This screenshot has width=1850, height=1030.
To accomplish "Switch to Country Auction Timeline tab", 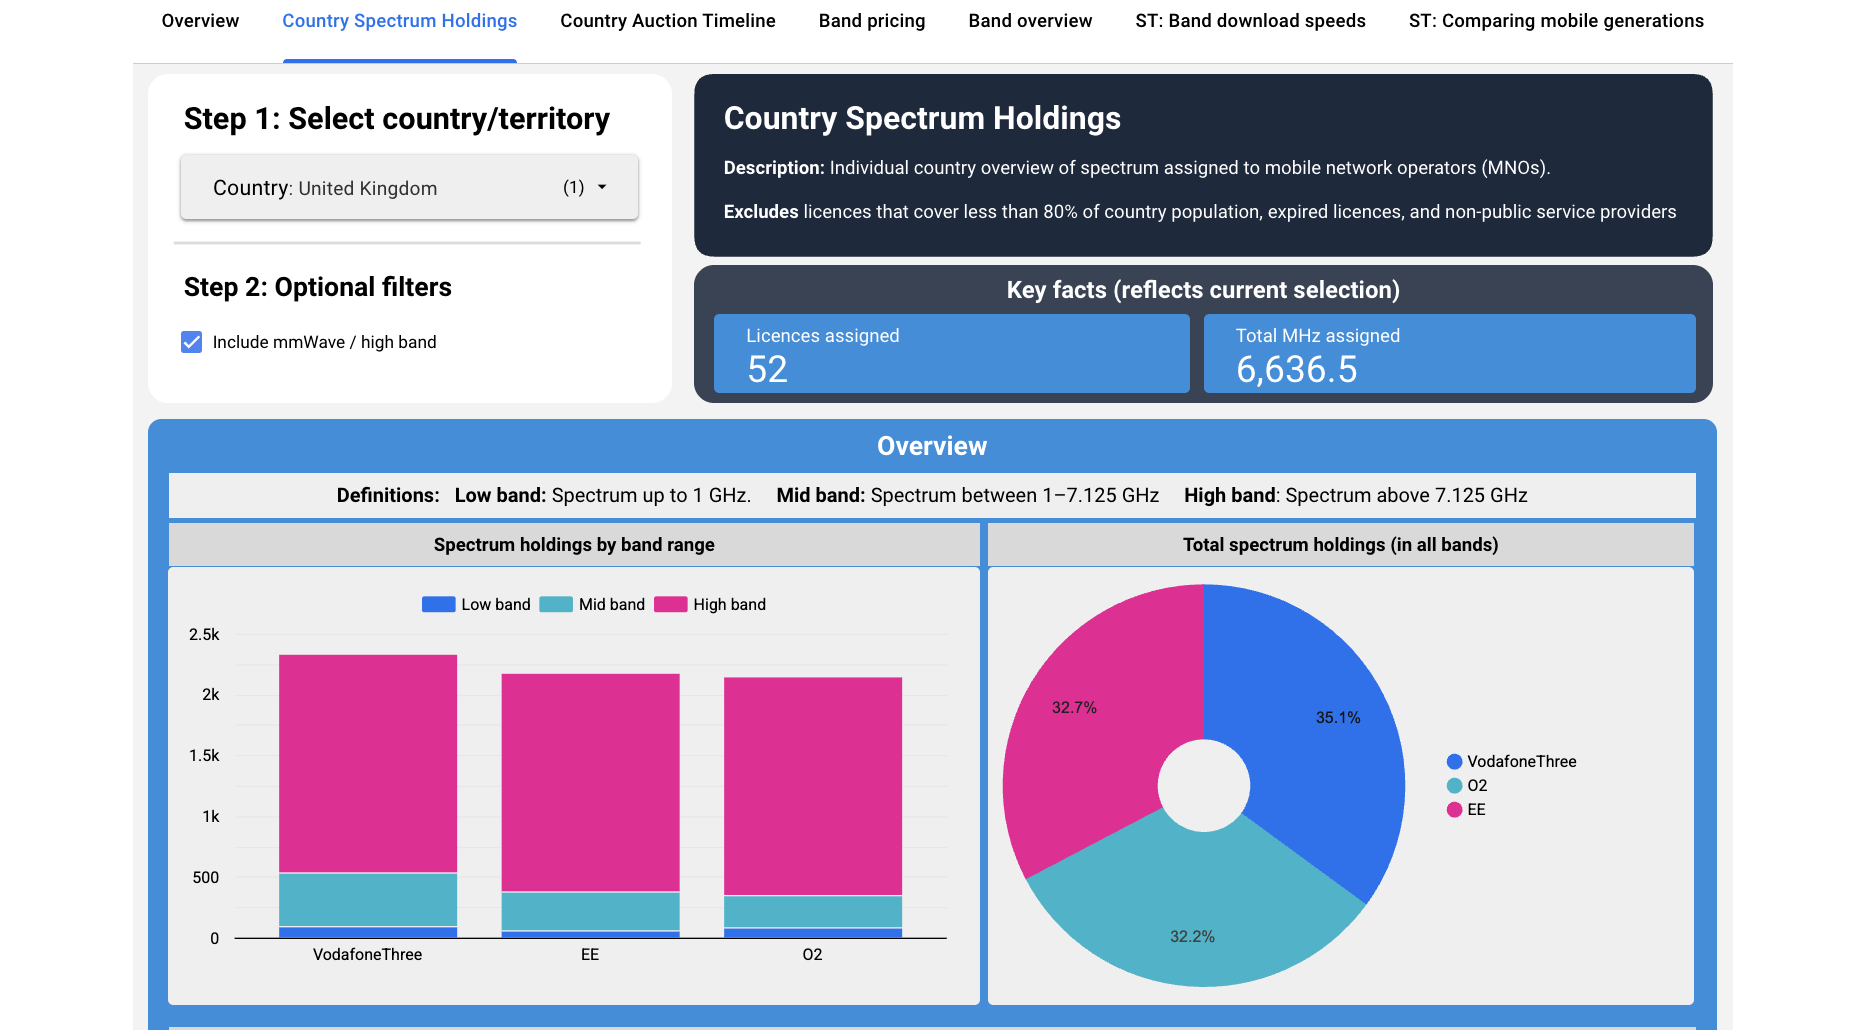I will pos(667,21).
